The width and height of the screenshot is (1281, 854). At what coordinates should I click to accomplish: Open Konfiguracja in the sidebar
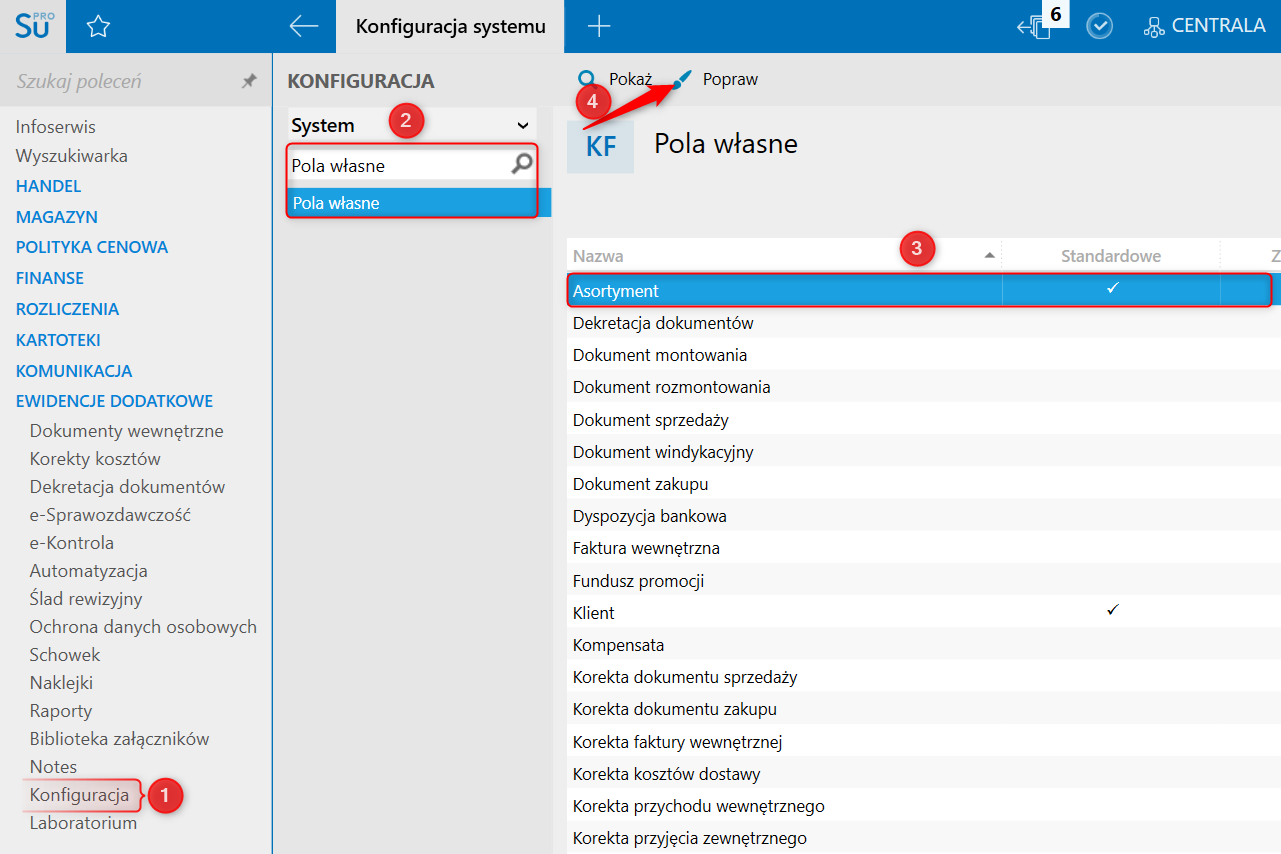pos(80,796)
